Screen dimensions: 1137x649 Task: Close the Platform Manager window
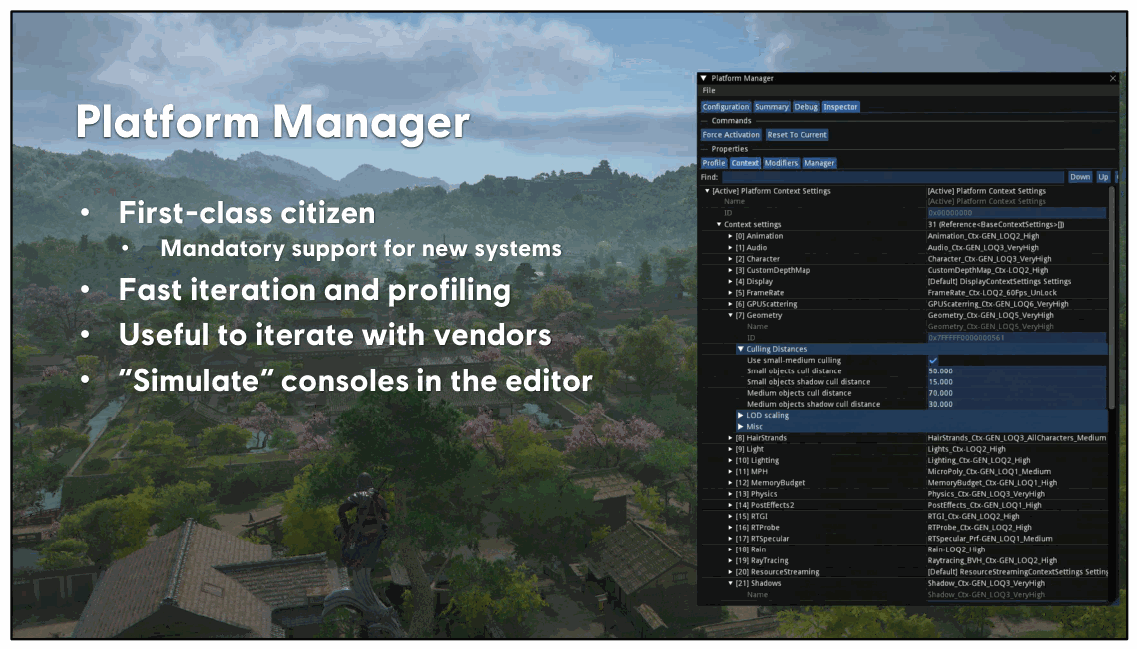point(1113,78)
